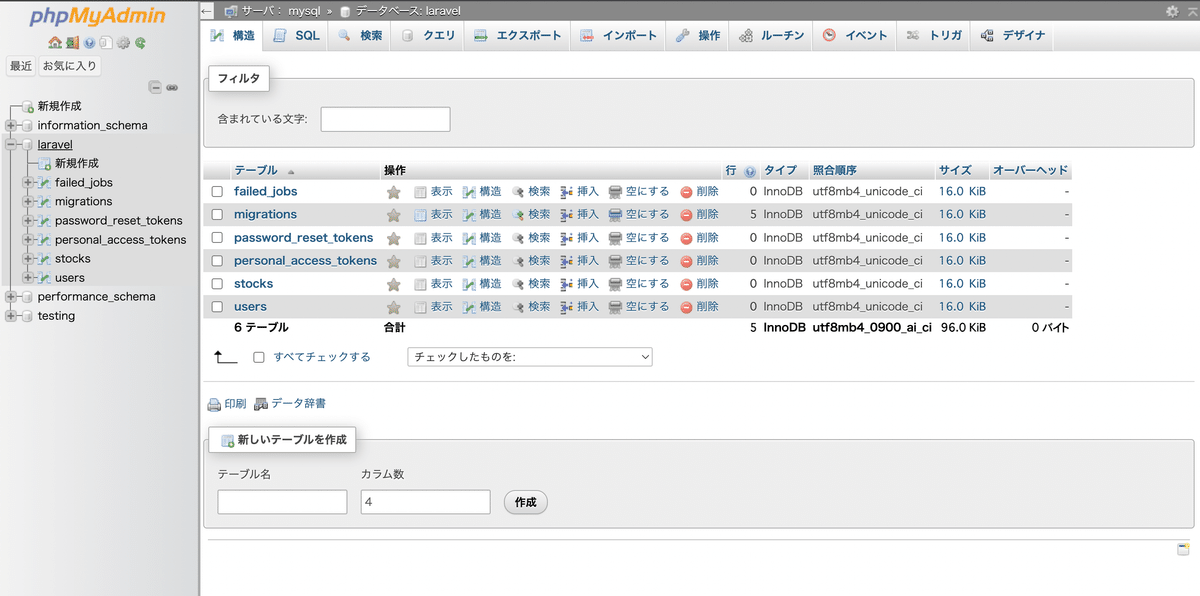Screen dimensions: 1200x596
Task: Switch to the SQL tab
Action: 296,36
